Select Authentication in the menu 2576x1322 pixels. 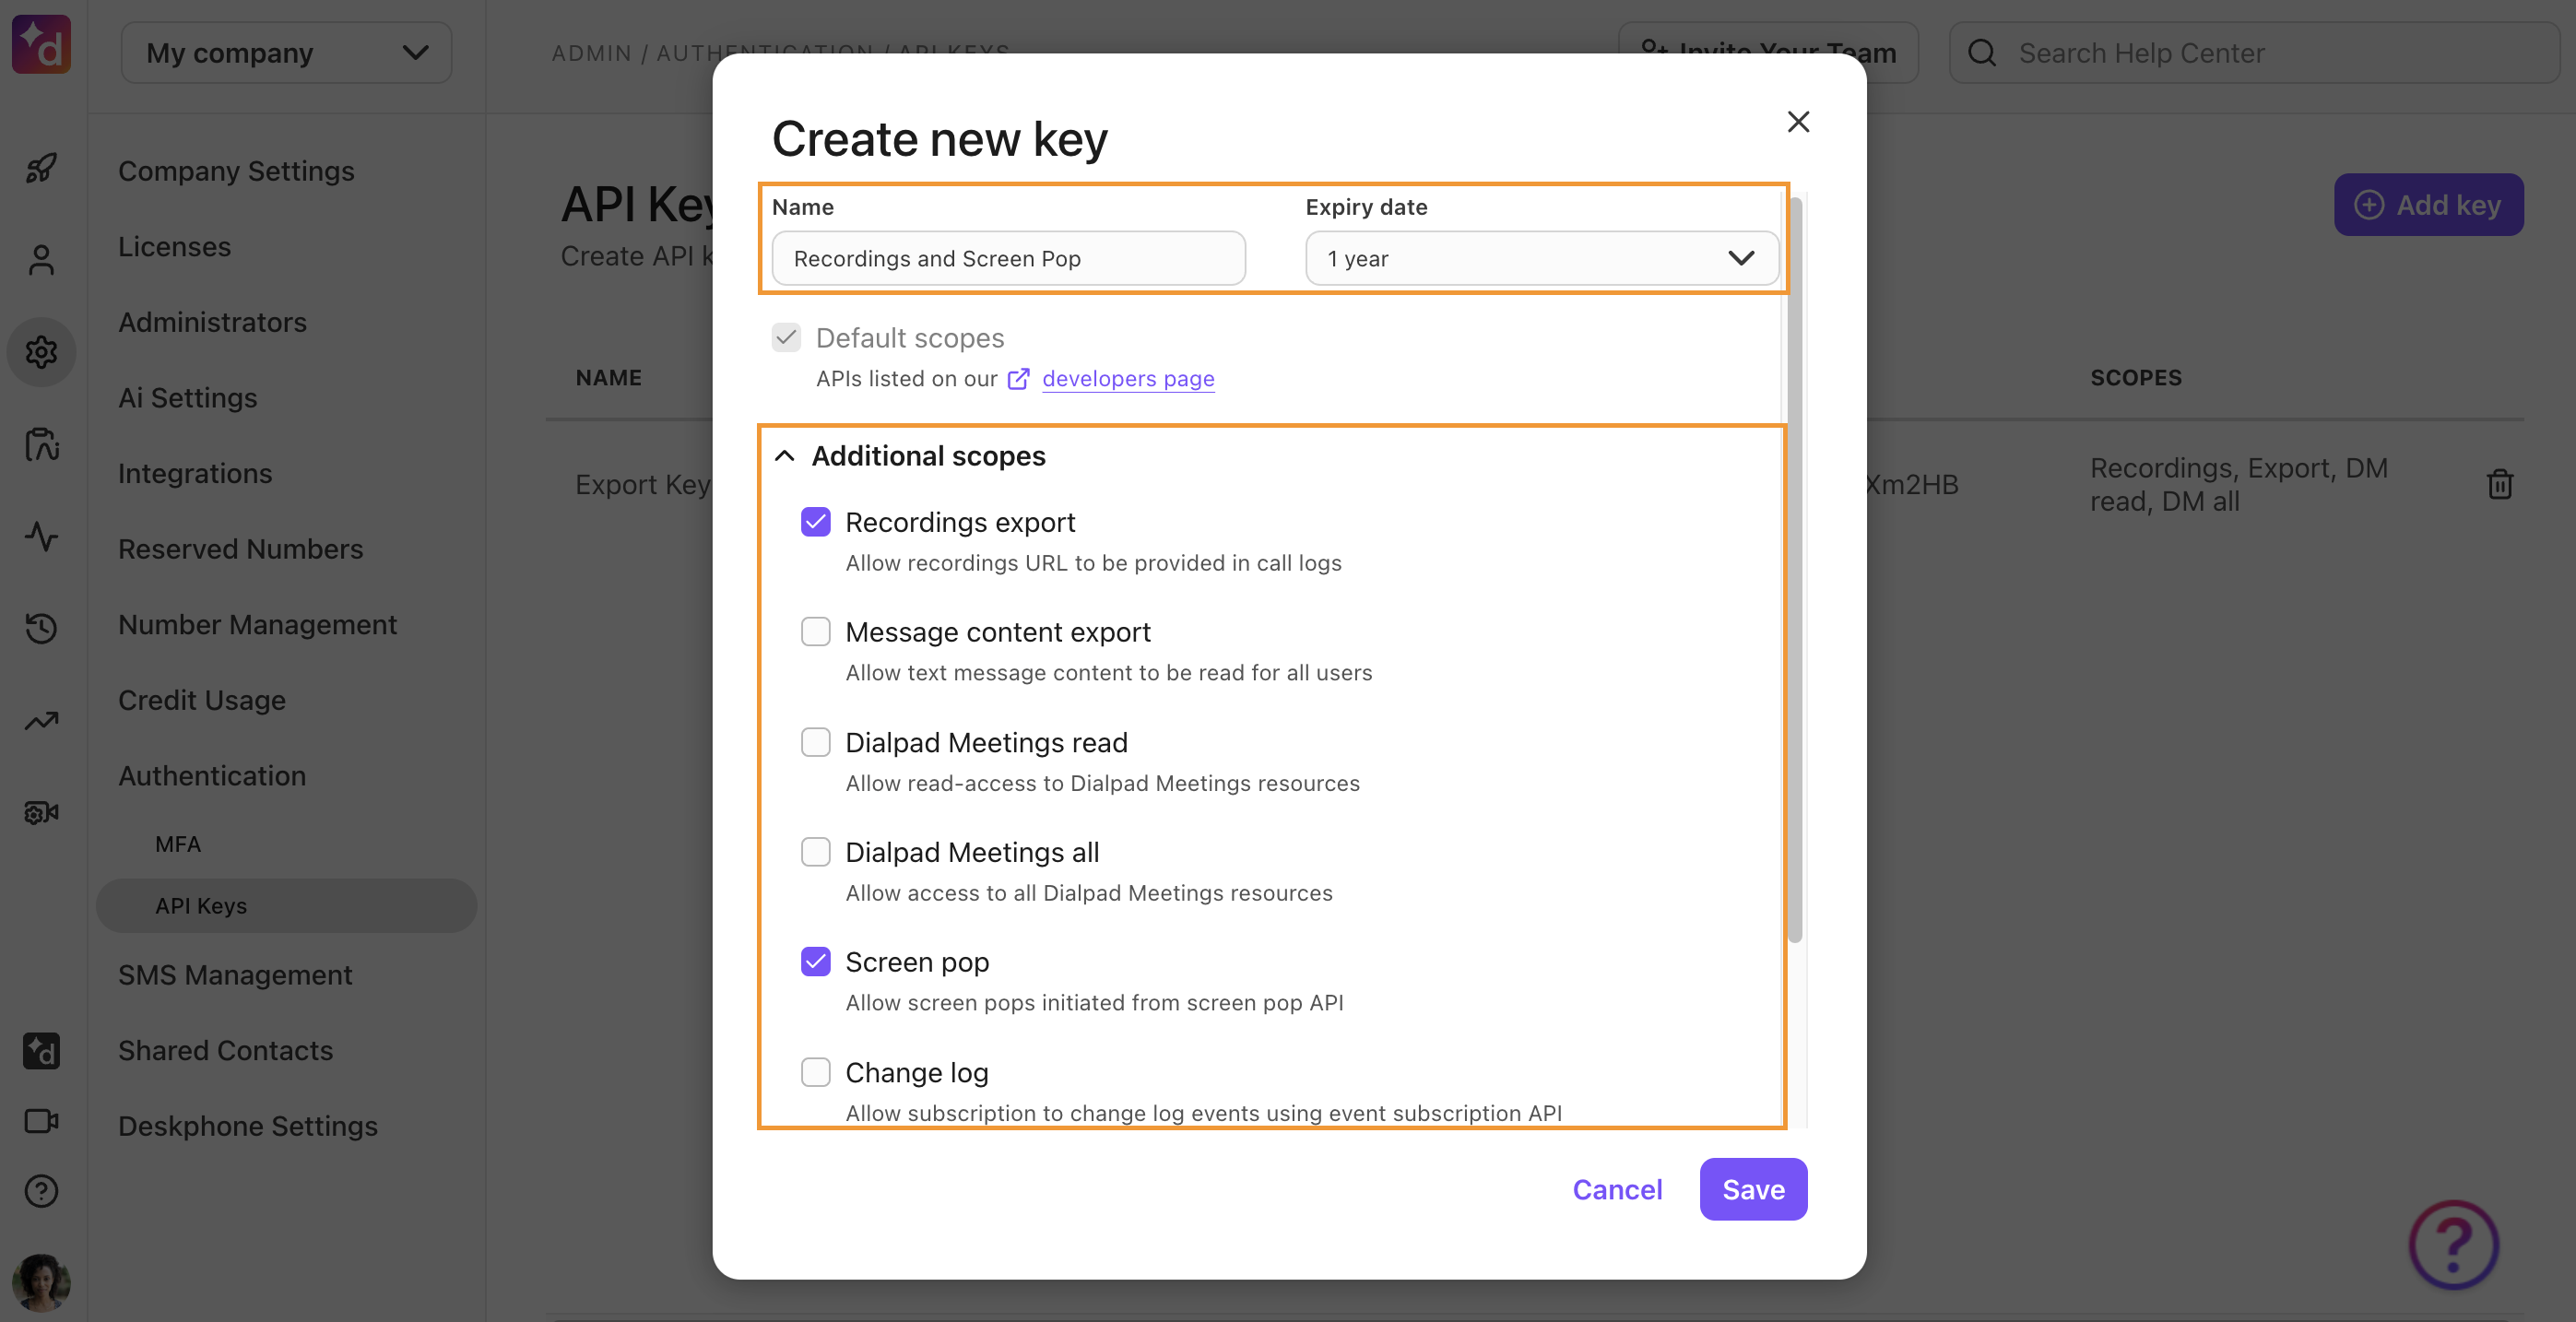click(212, 776)
